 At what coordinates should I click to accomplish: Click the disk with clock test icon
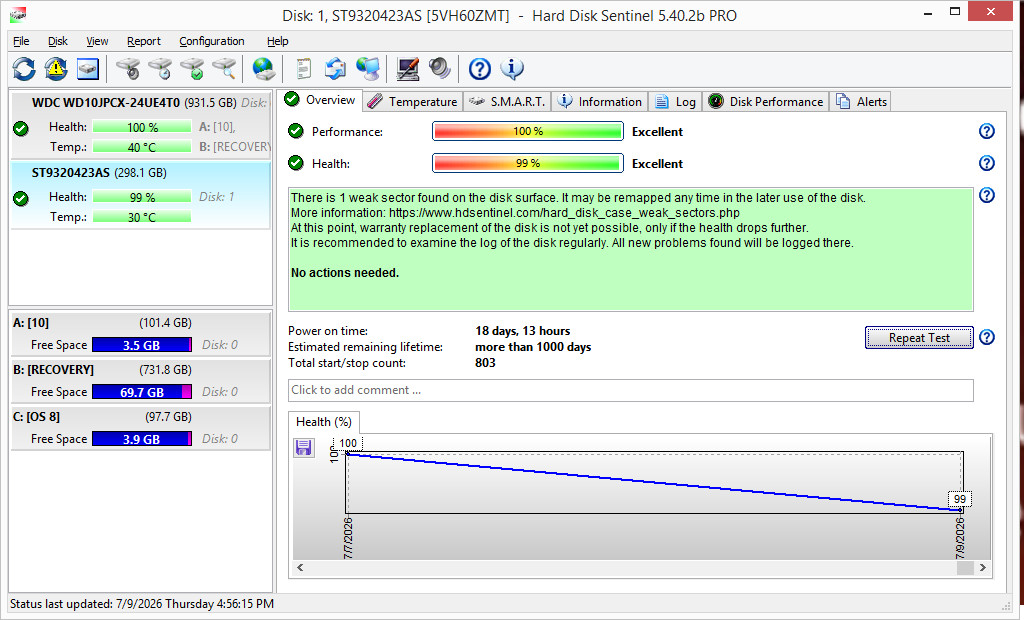point(160,69)
